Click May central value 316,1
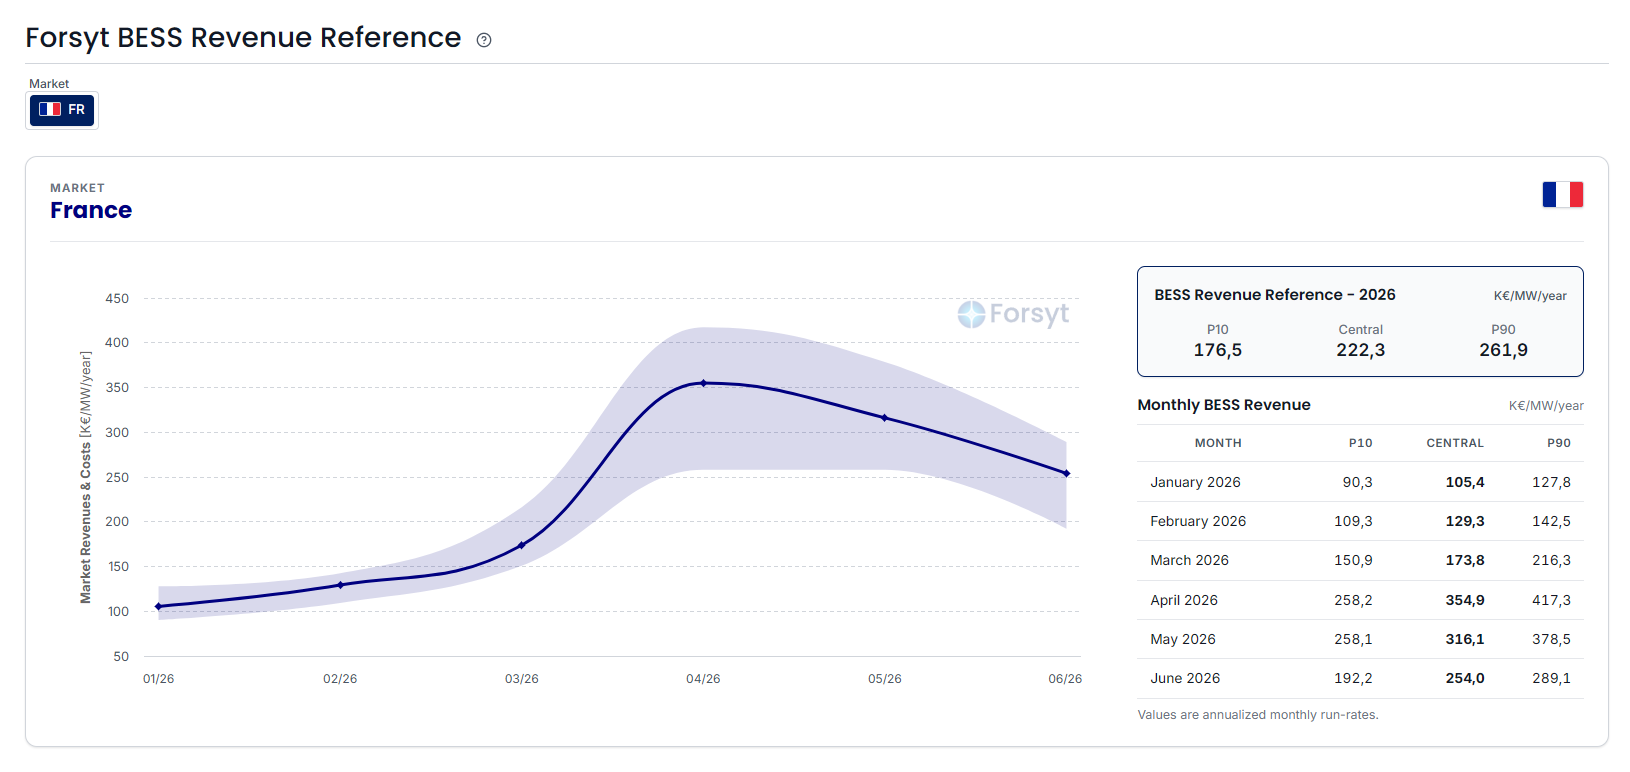This screenshot has width=1630, height=772. point(1464,639)
